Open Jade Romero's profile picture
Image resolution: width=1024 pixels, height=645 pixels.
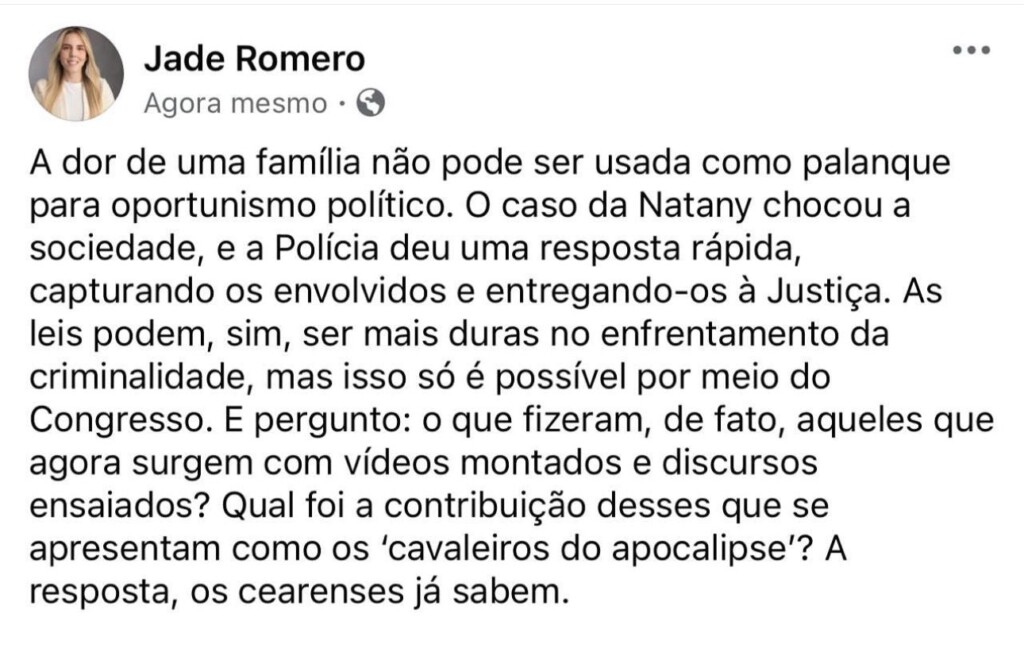(x=76, y=74)
